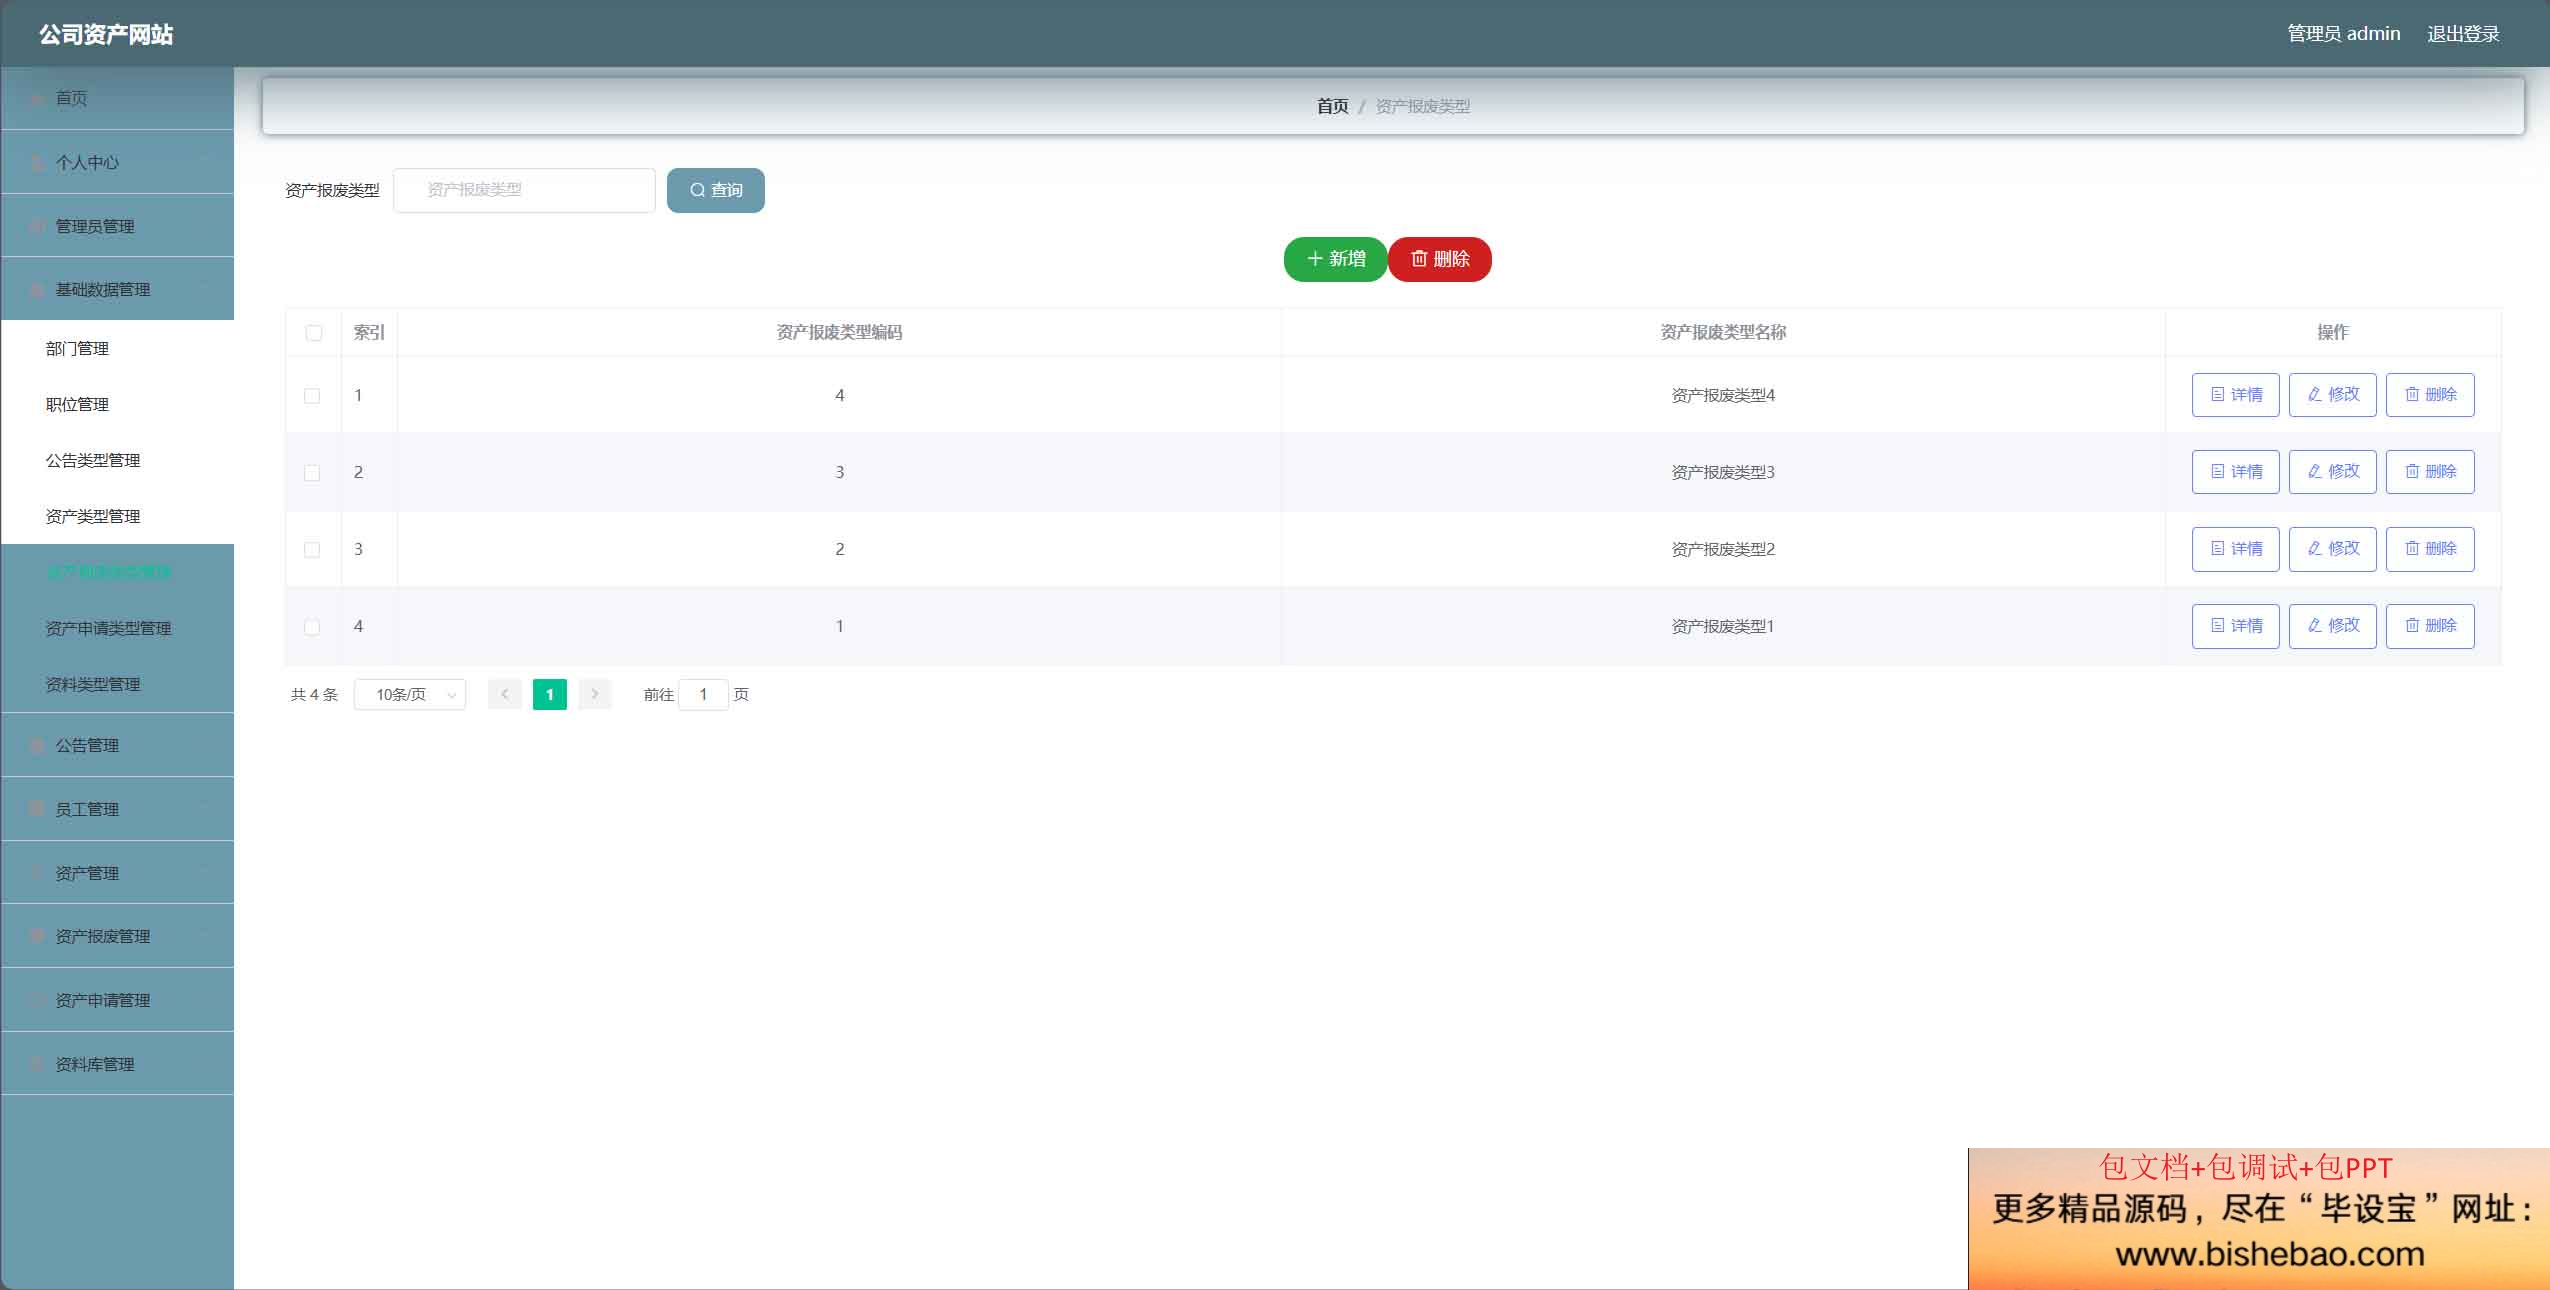Image resolution: width=2550 pixels, height=1290 pixels.
Task: Check the row with index 3
Action: pos(312,550)
